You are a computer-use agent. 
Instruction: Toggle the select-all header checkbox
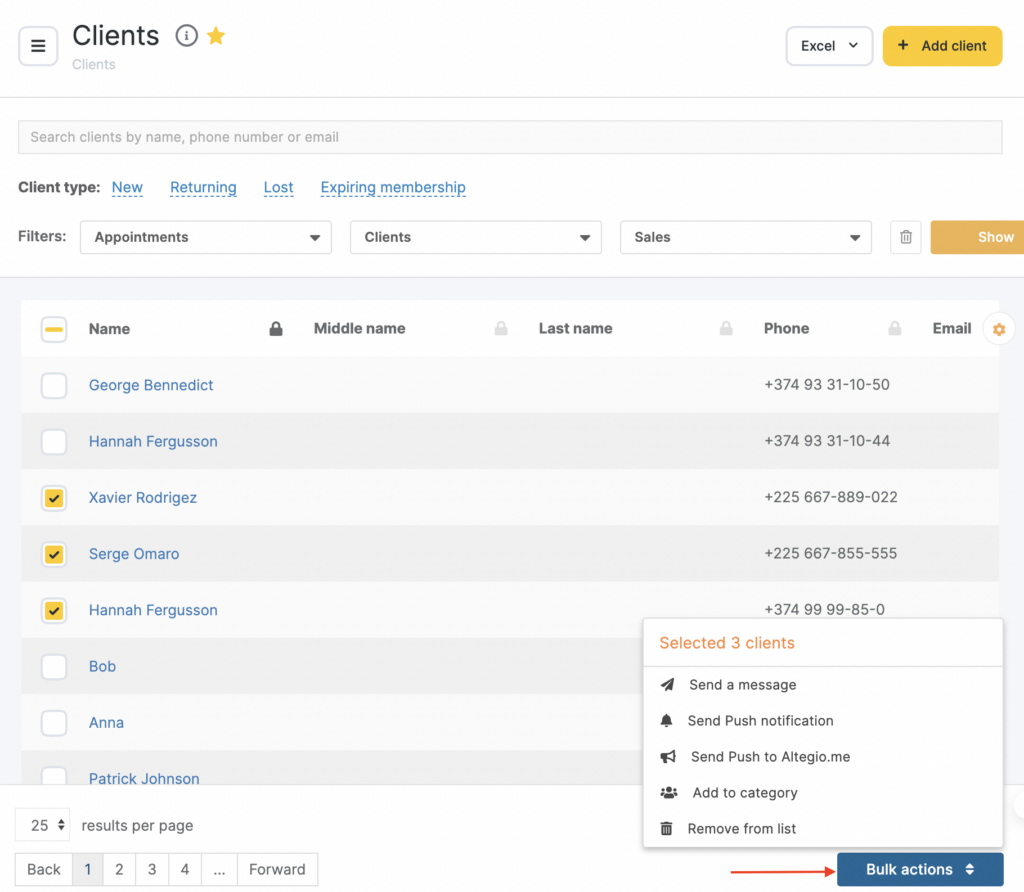(54, 329)
